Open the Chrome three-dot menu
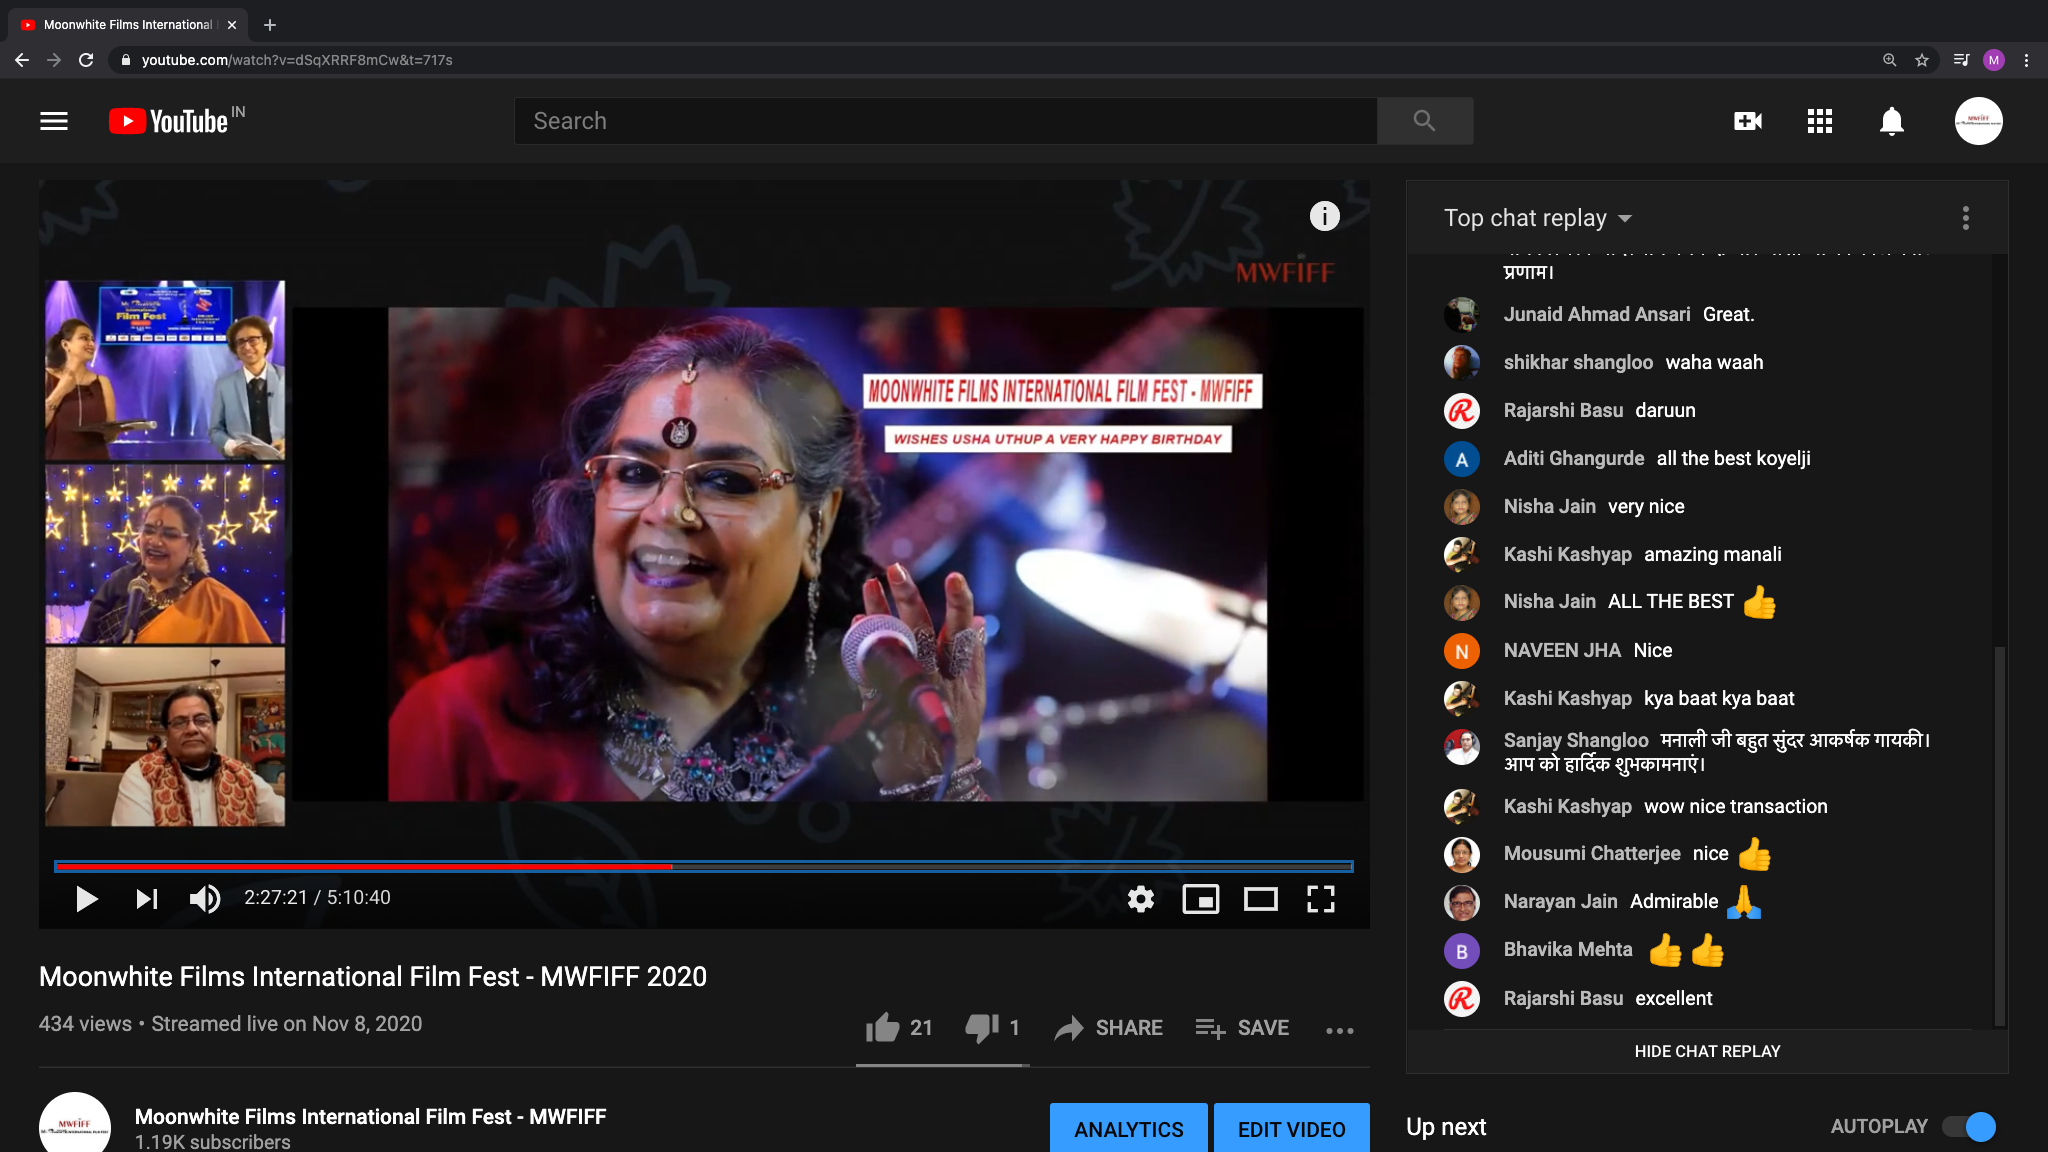 point(2026,60)
